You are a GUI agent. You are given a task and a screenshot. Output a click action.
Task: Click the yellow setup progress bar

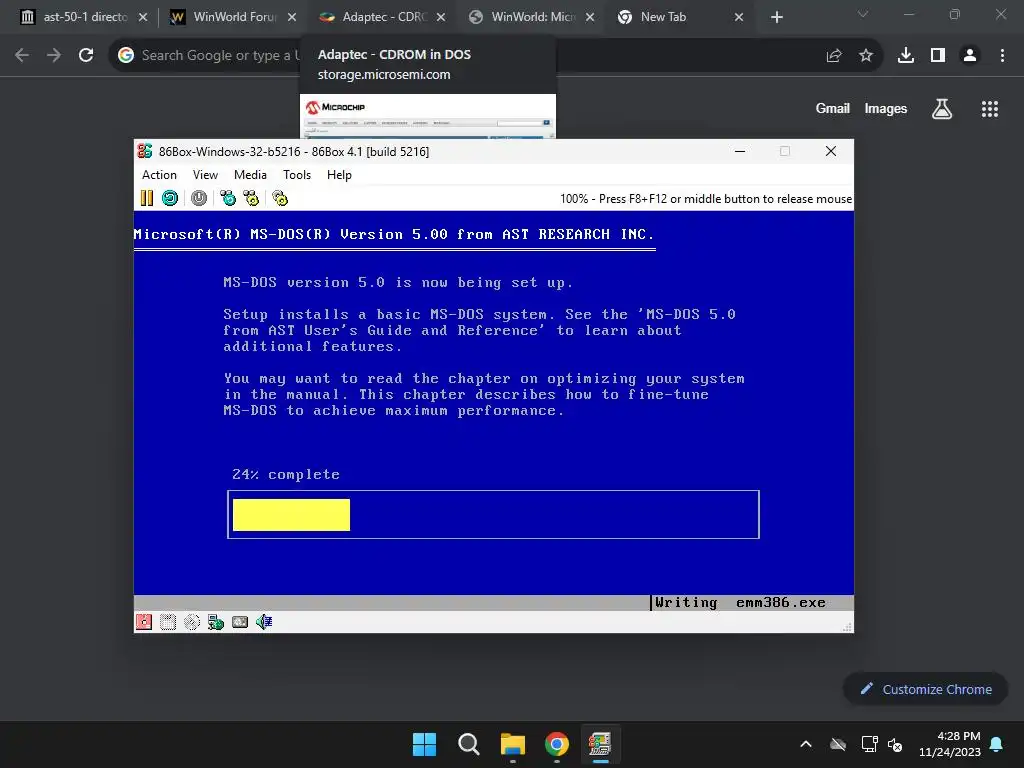pos(291,515)
